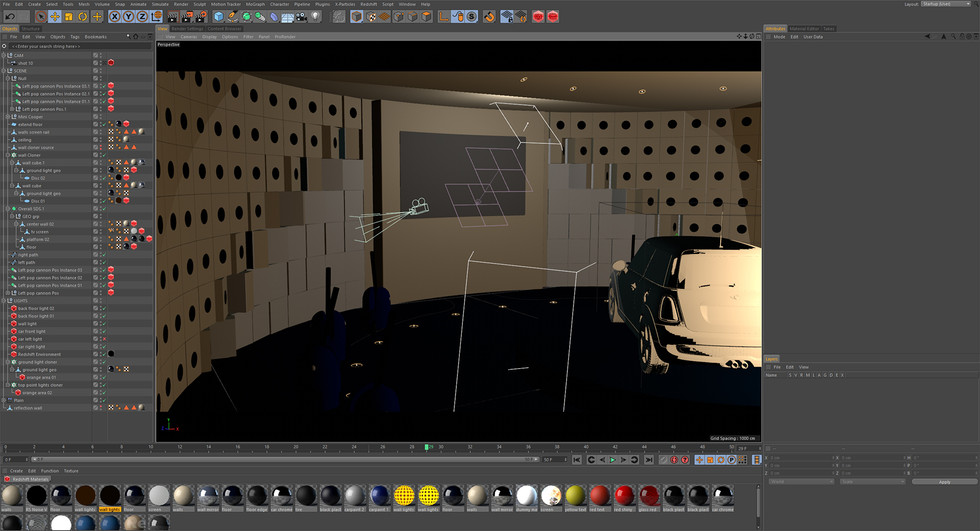Select the Live Selection arrow tool

click(41, 17)
